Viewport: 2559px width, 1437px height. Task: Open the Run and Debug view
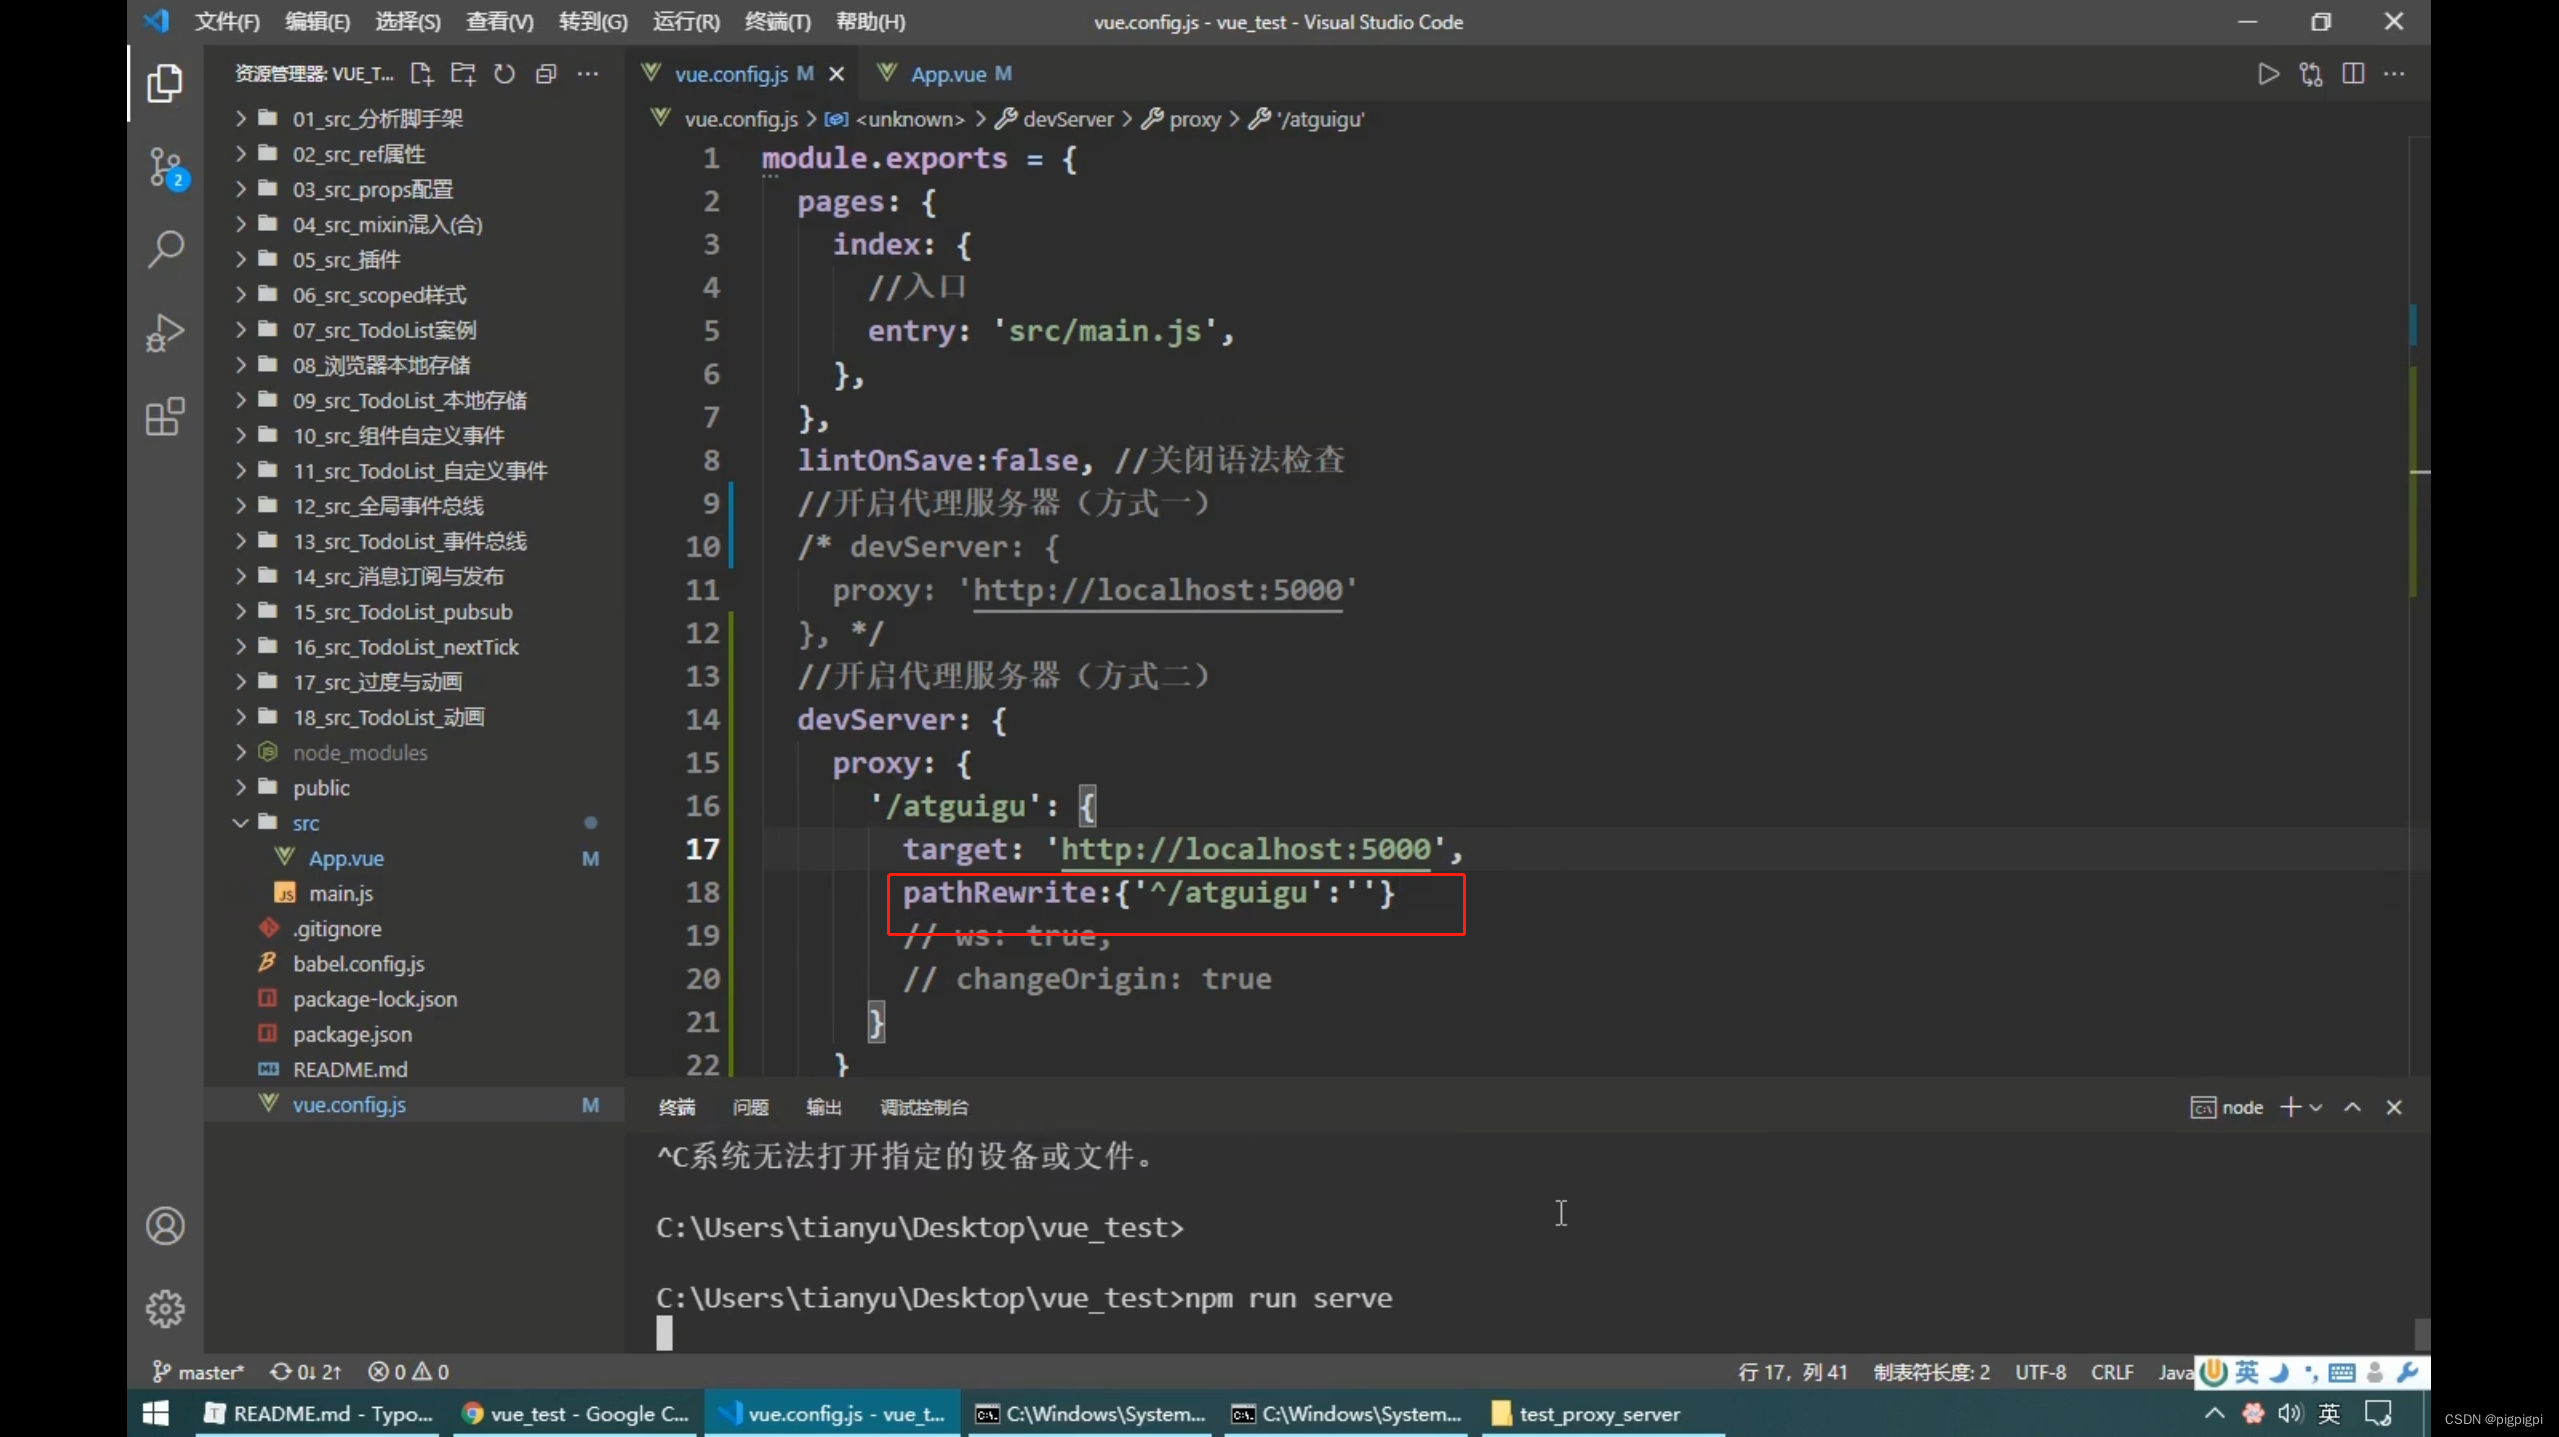[x=165, y=333]
